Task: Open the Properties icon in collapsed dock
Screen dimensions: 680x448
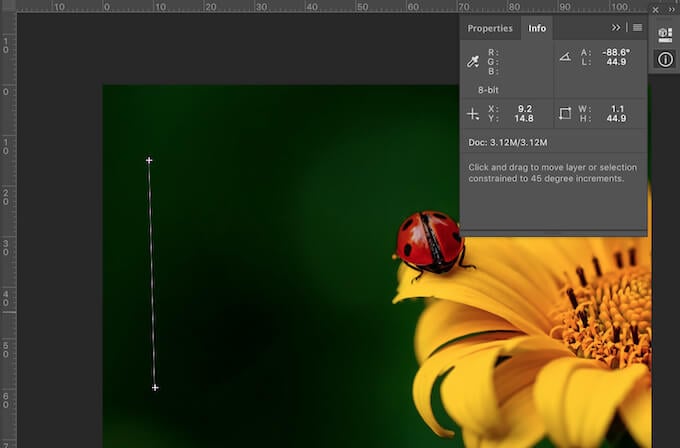Action: click(x=665, y=34)
